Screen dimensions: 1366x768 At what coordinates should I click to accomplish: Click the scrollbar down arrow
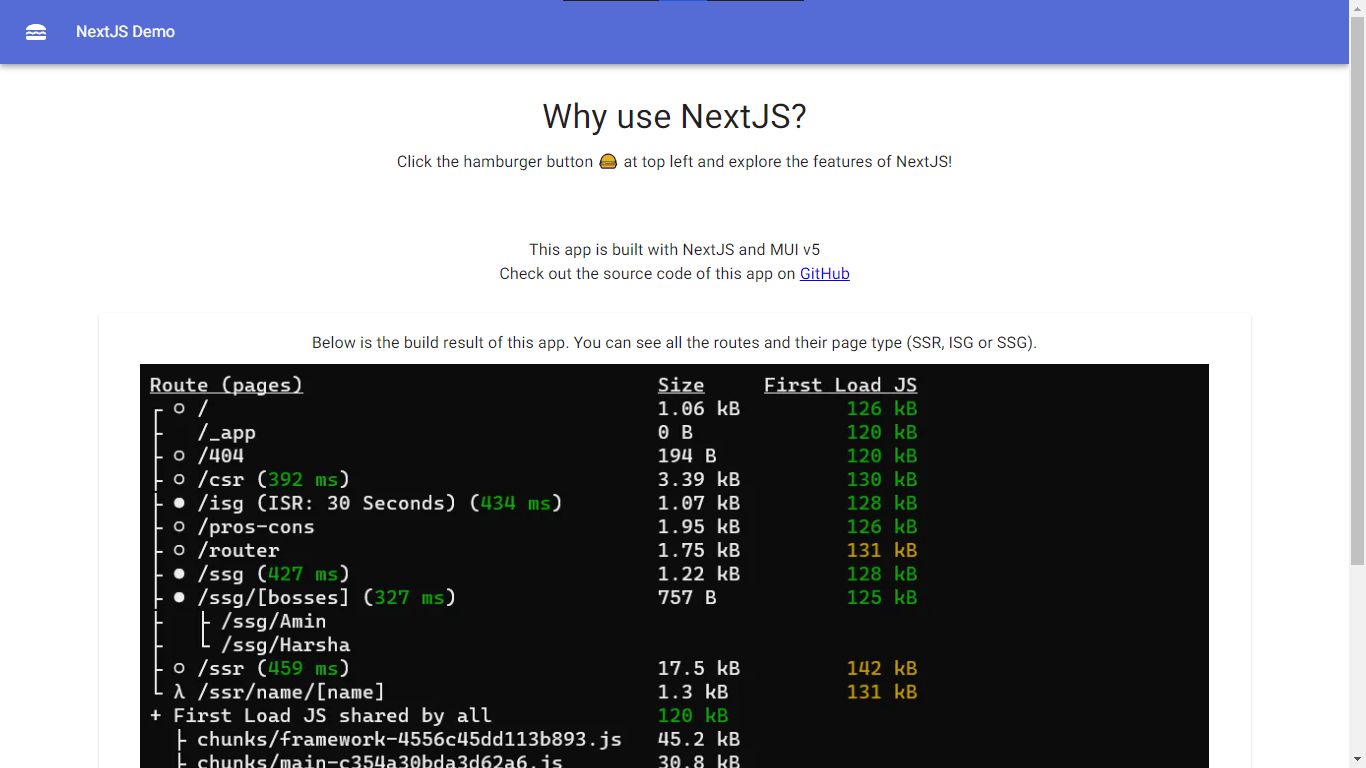[x=1357, y=760]
